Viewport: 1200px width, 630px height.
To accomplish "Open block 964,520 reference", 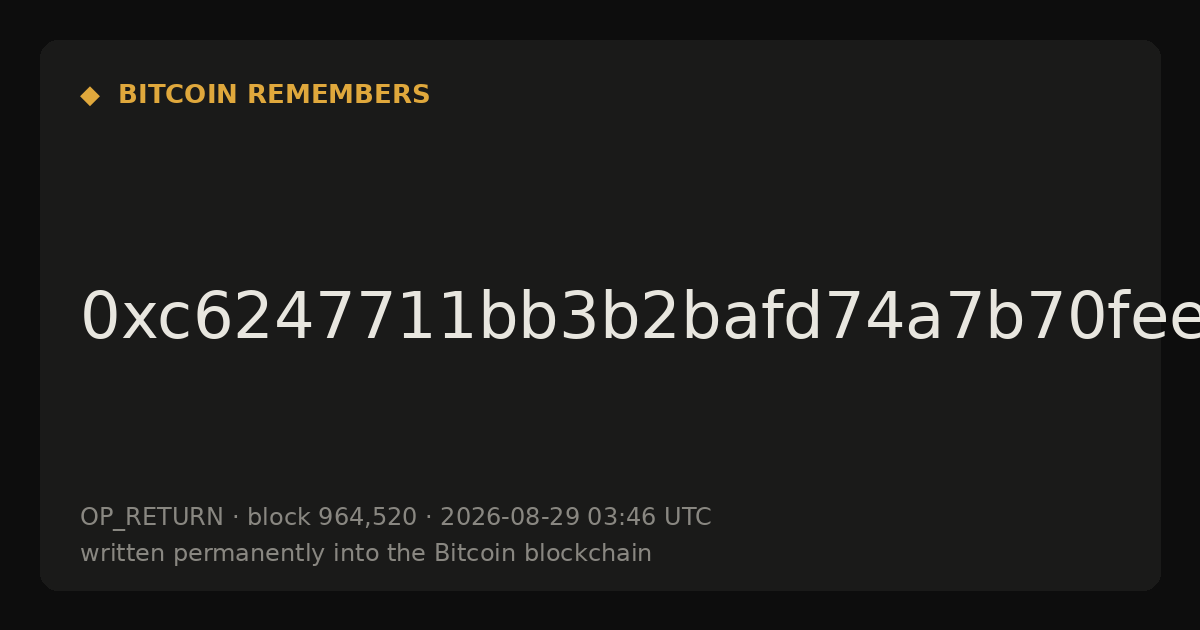I will click(x=332, y=517).
